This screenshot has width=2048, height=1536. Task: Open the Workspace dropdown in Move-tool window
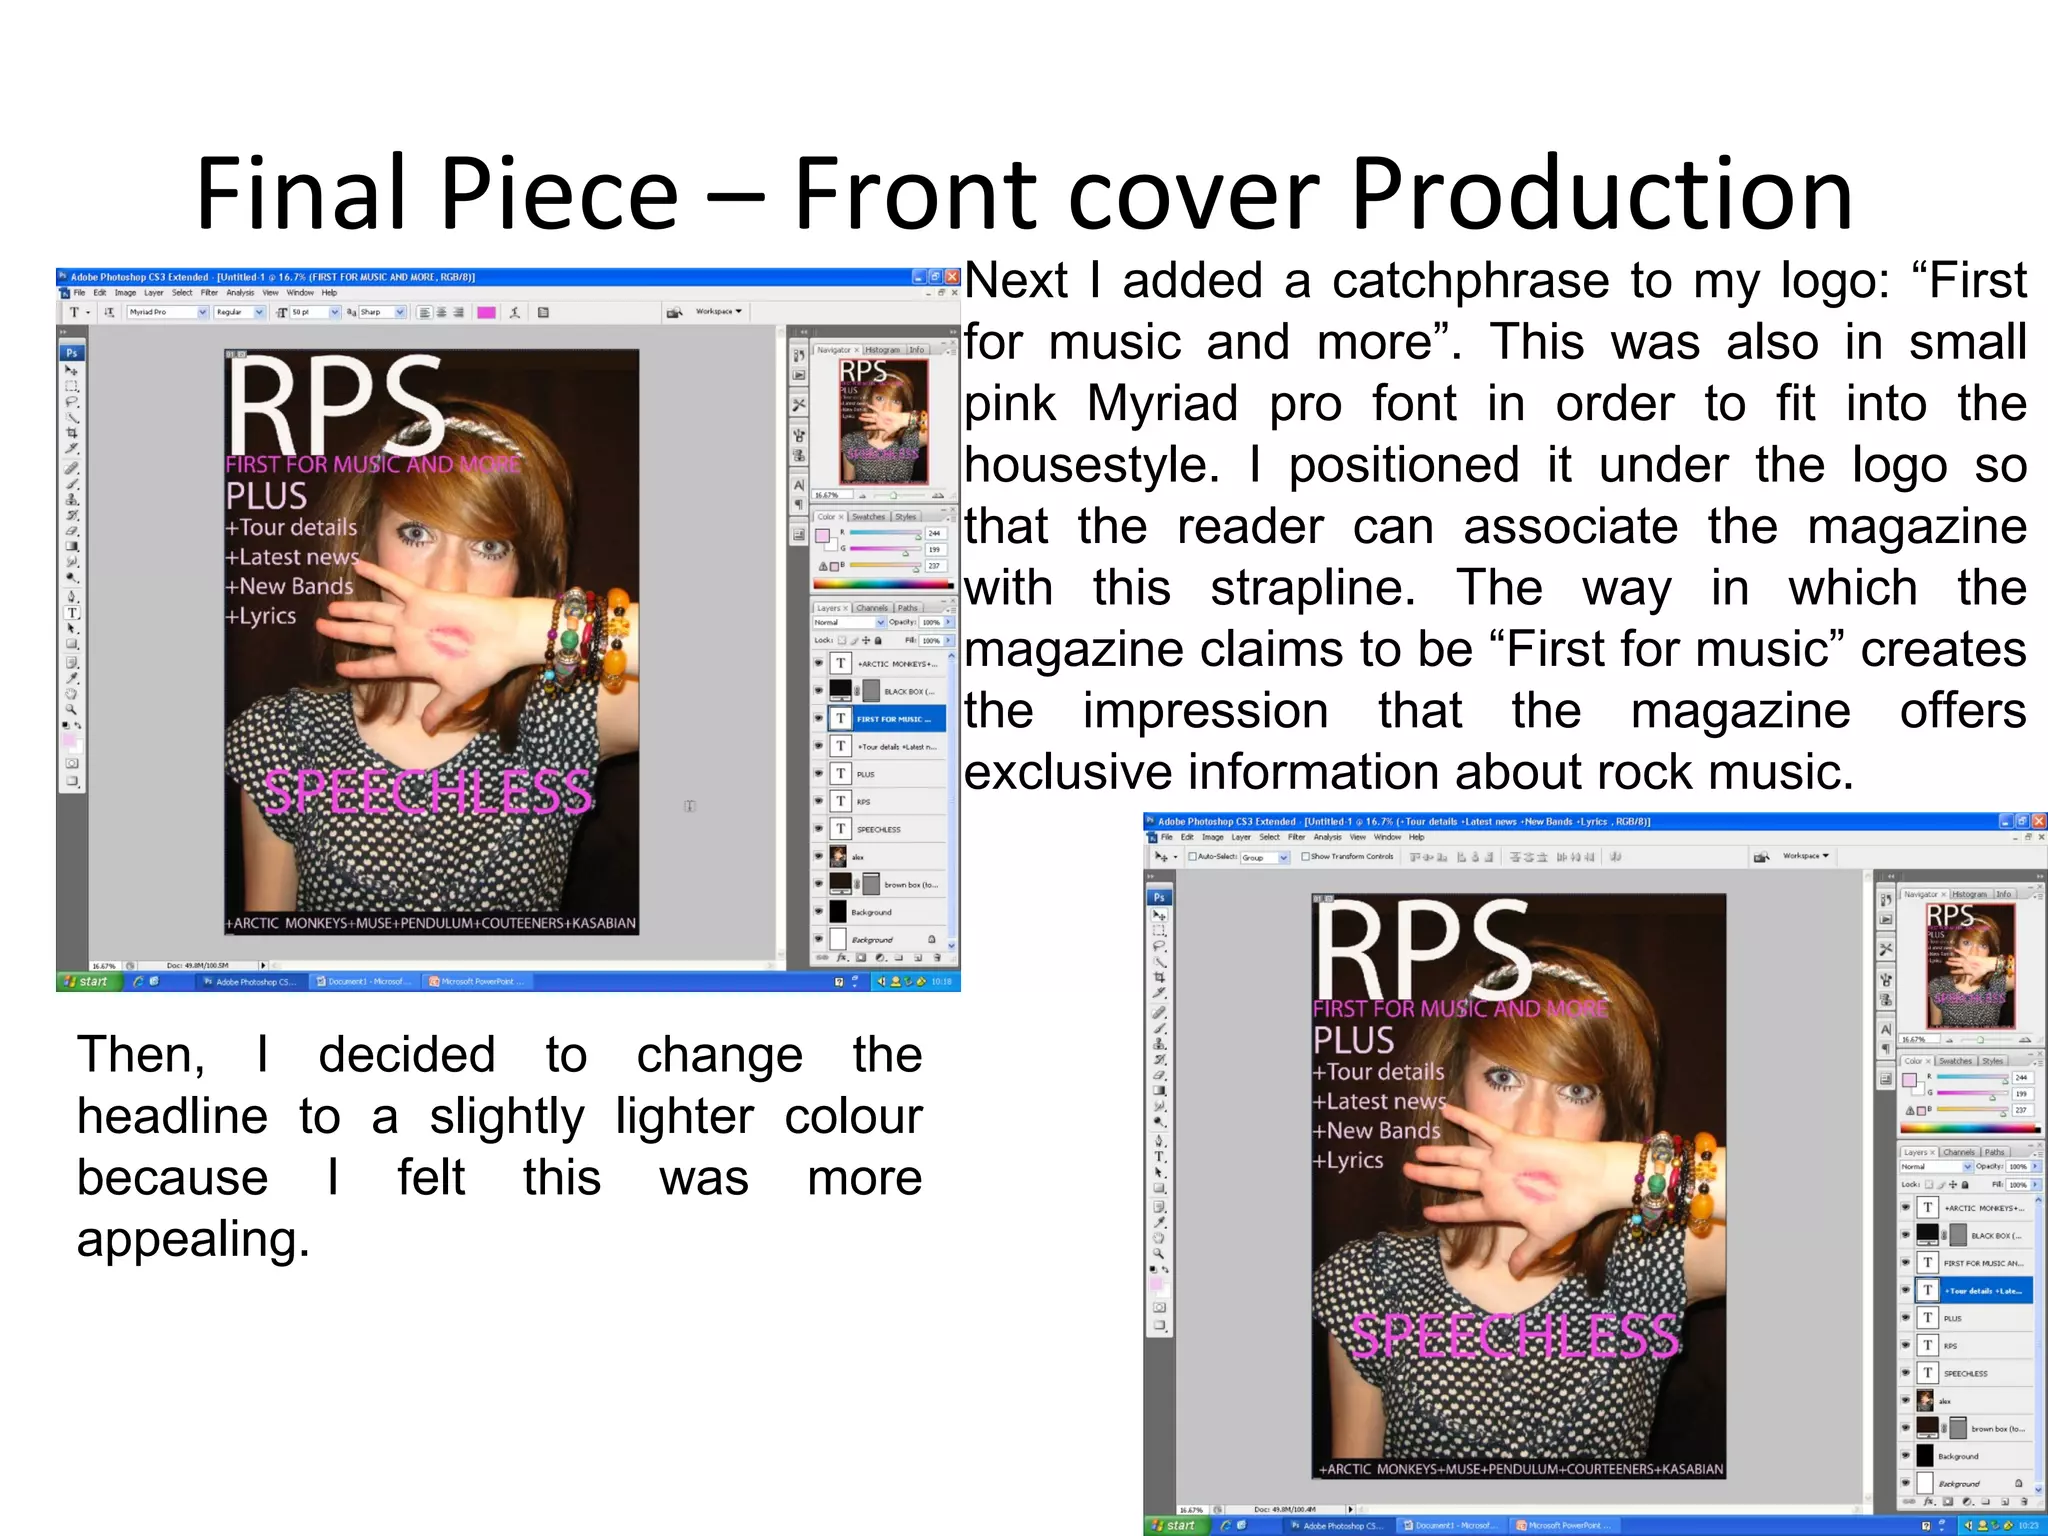tap(1806, 856)
